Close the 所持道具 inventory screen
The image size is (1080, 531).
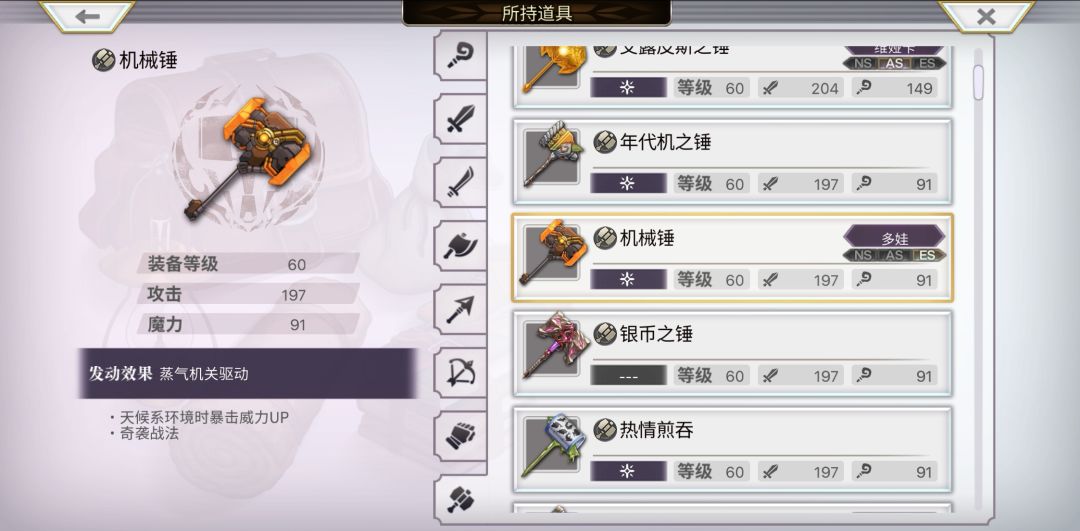[986, 17]
